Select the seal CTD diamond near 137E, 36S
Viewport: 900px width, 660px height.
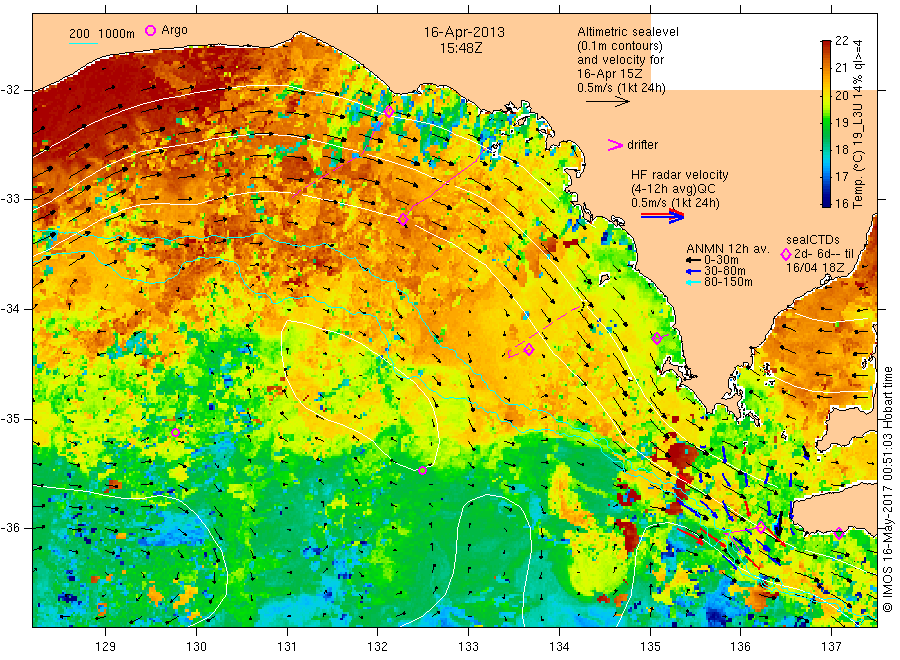839,533
